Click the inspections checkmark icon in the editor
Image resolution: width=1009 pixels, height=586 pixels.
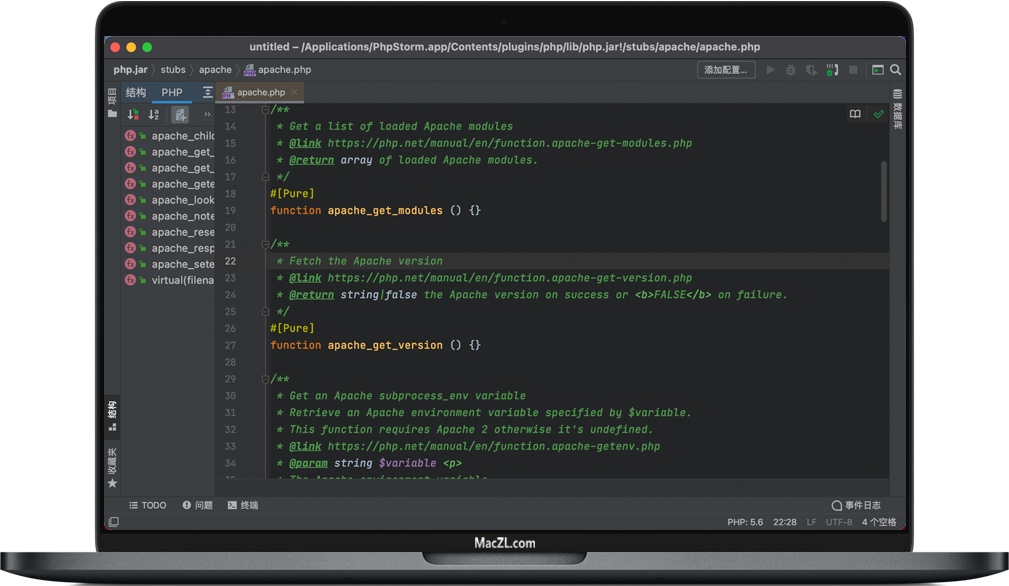click(x=879, y=114)
